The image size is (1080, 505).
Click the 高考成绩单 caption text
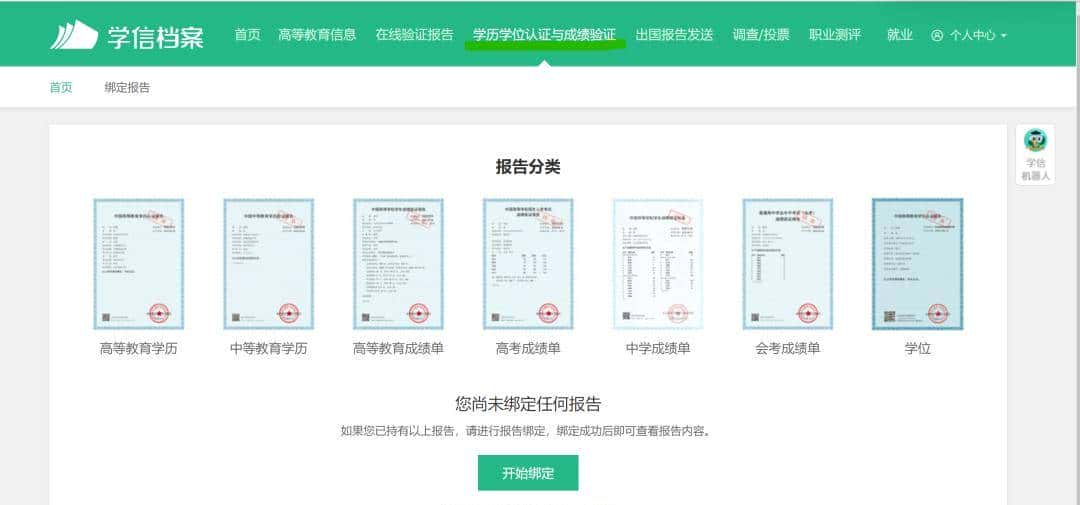[528, 349]
